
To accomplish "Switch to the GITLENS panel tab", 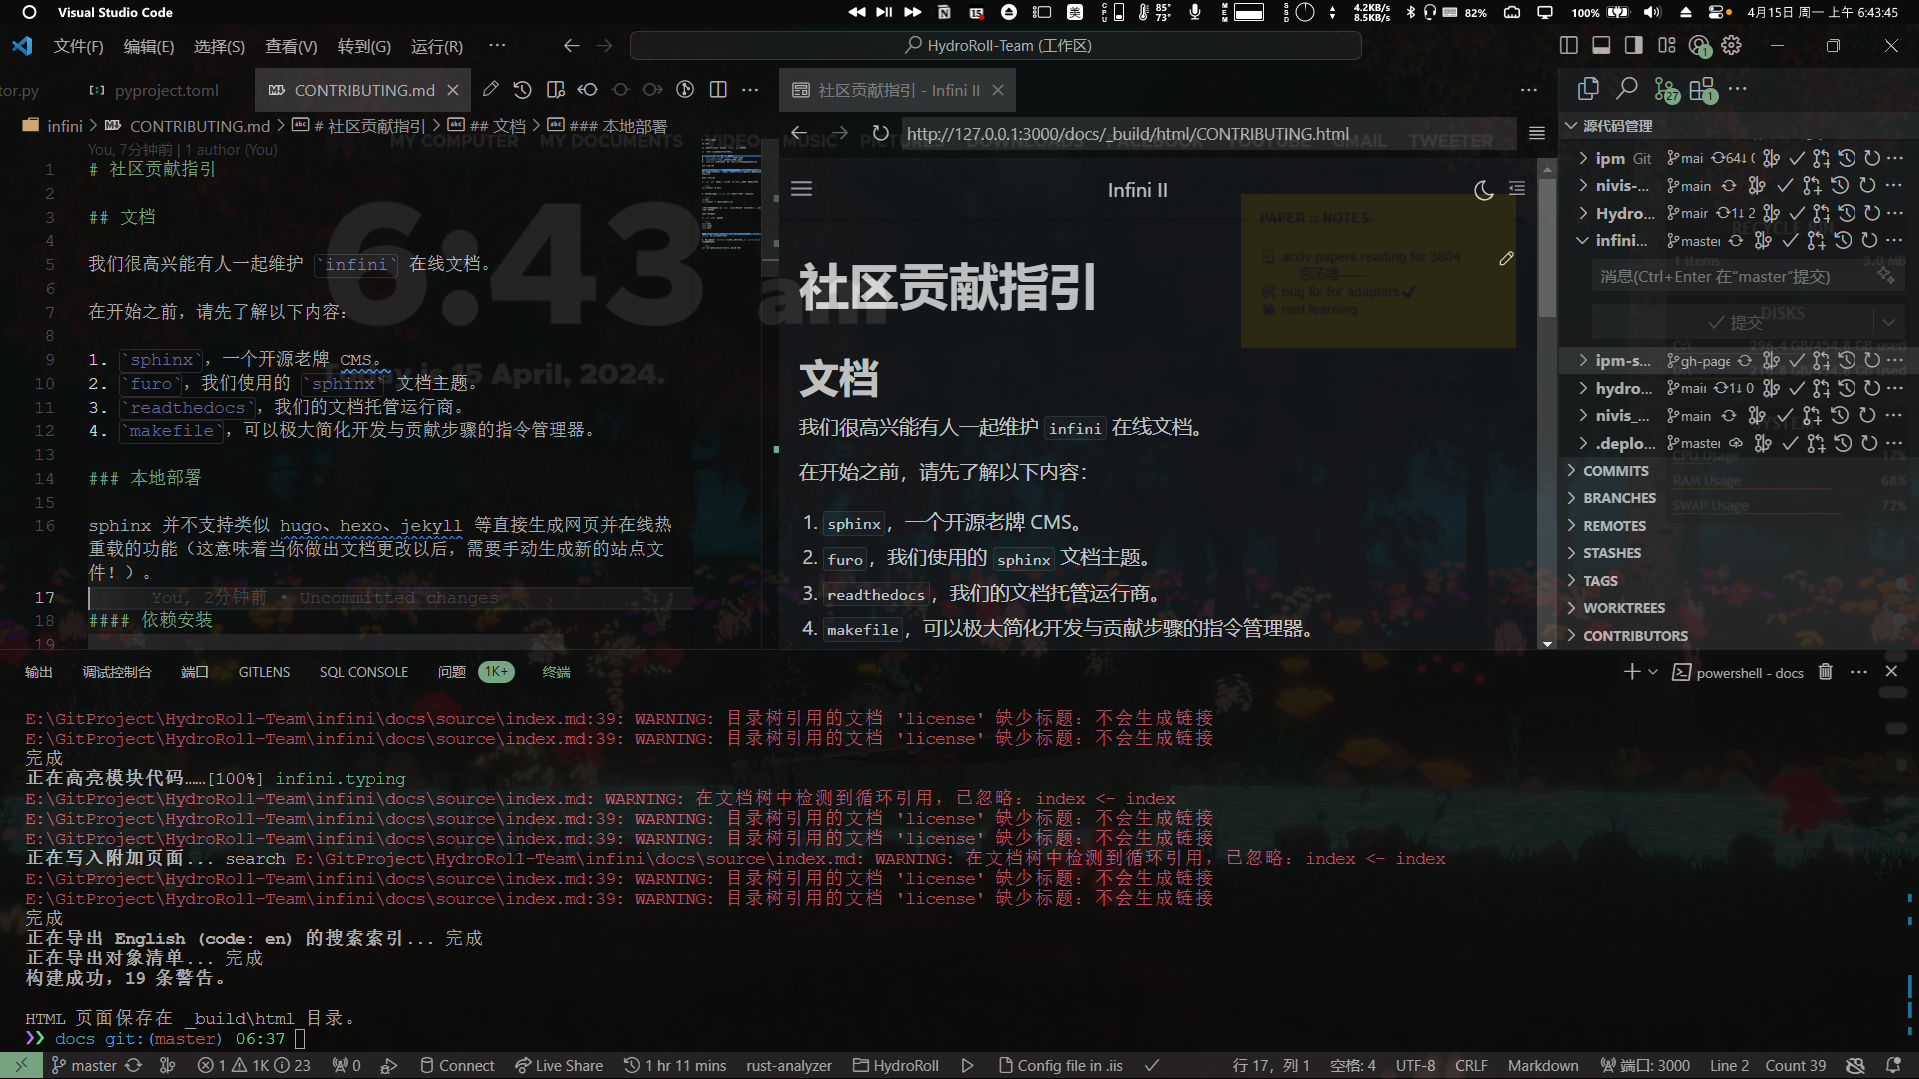I will coord(264,672).
